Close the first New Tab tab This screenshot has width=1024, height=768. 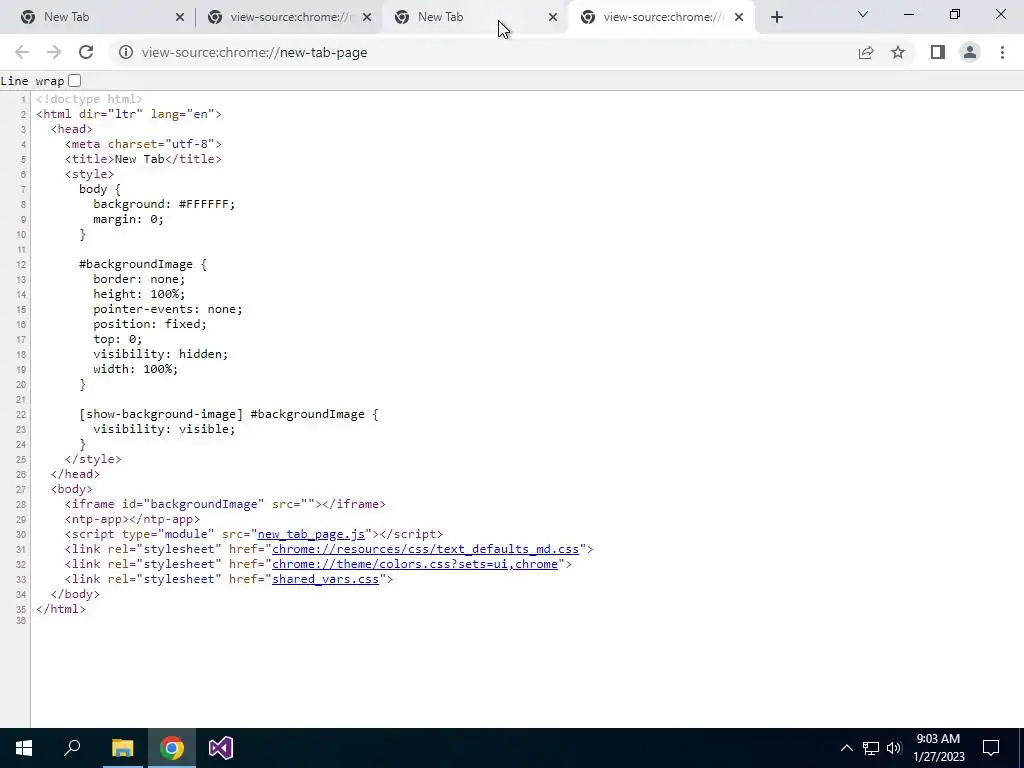pos(180,17)
